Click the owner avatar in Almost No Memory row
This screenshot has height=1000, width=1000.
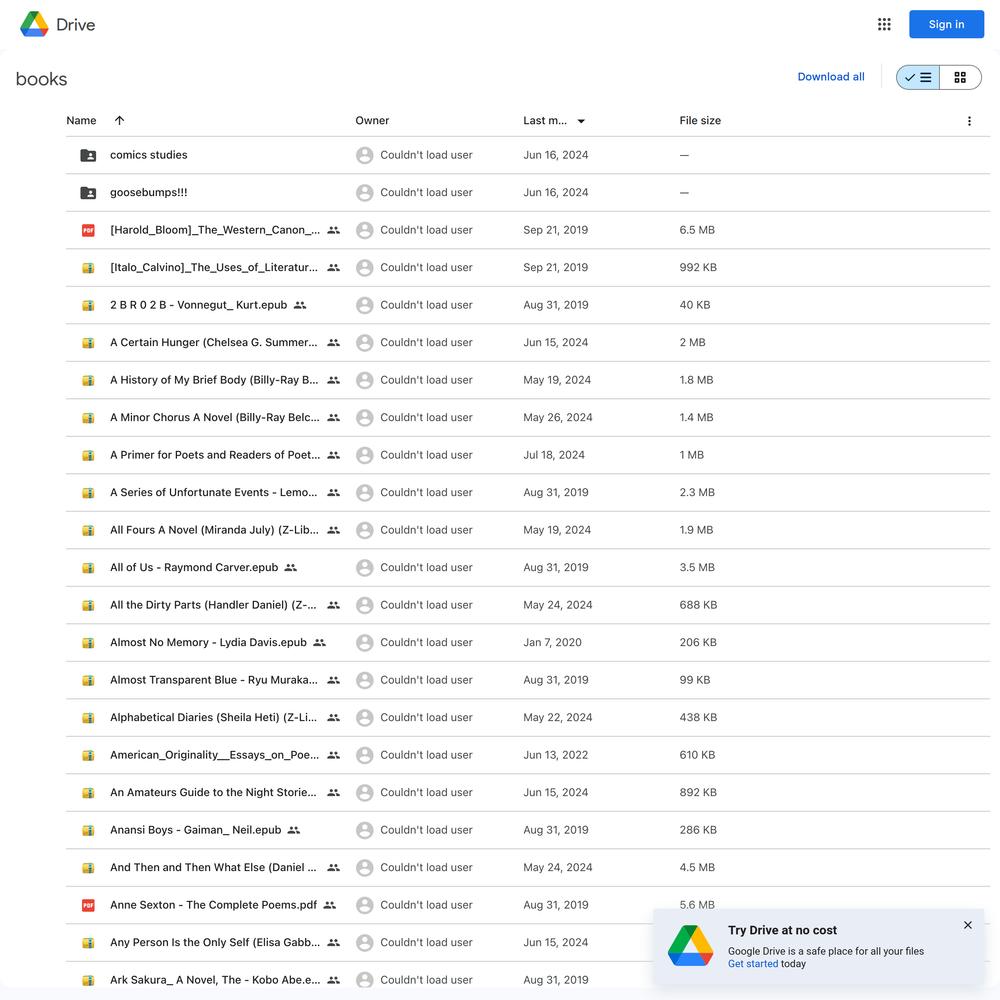(365, 642)
